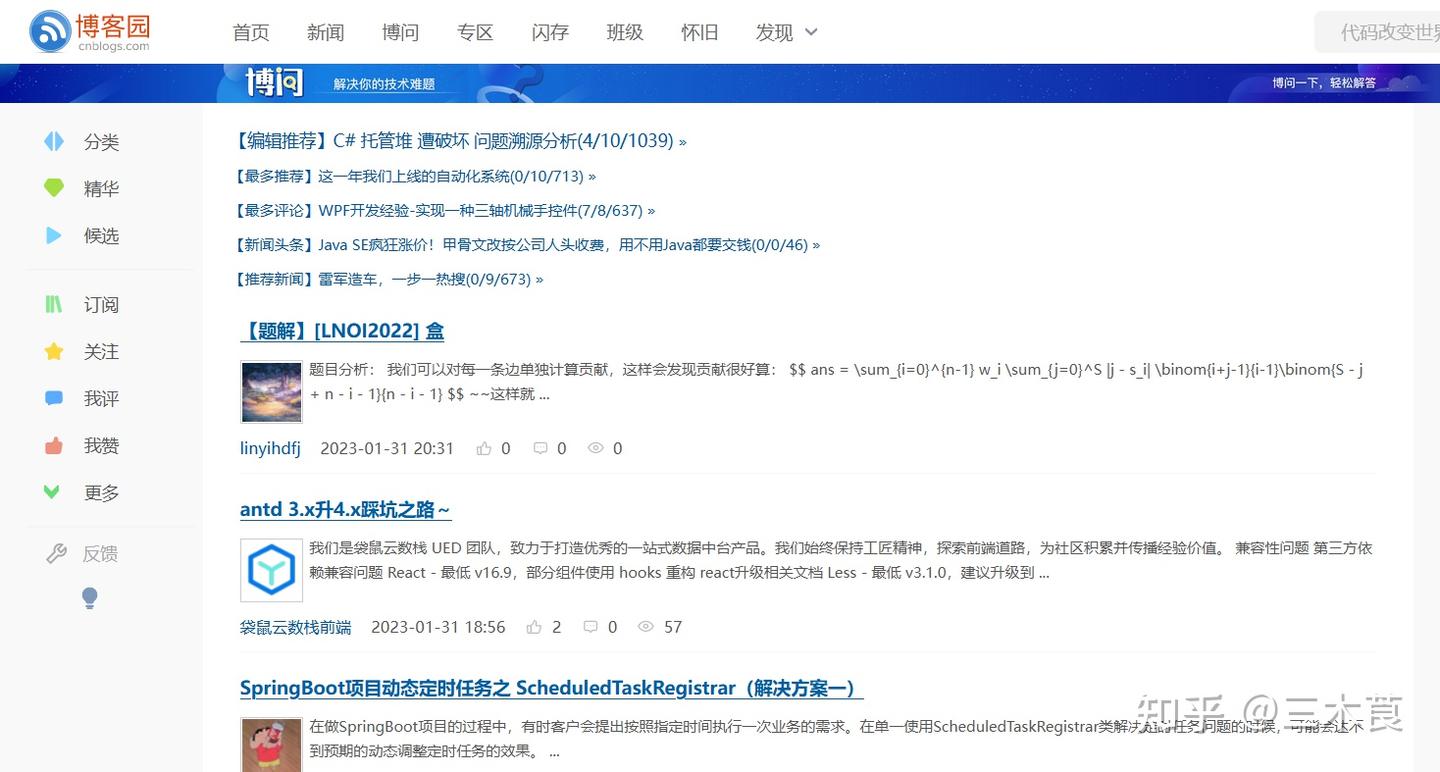Click the 反馈 wrench icon

[x=57, y=553]
